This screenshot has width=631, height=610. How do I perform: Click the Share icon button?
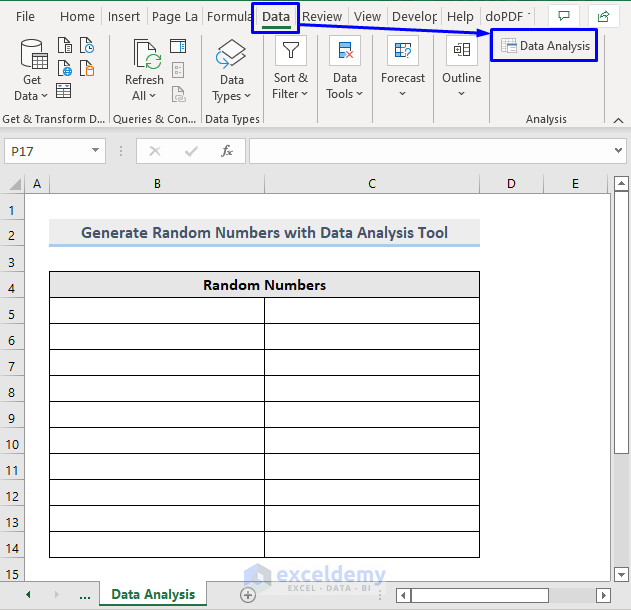click(603, 16)
